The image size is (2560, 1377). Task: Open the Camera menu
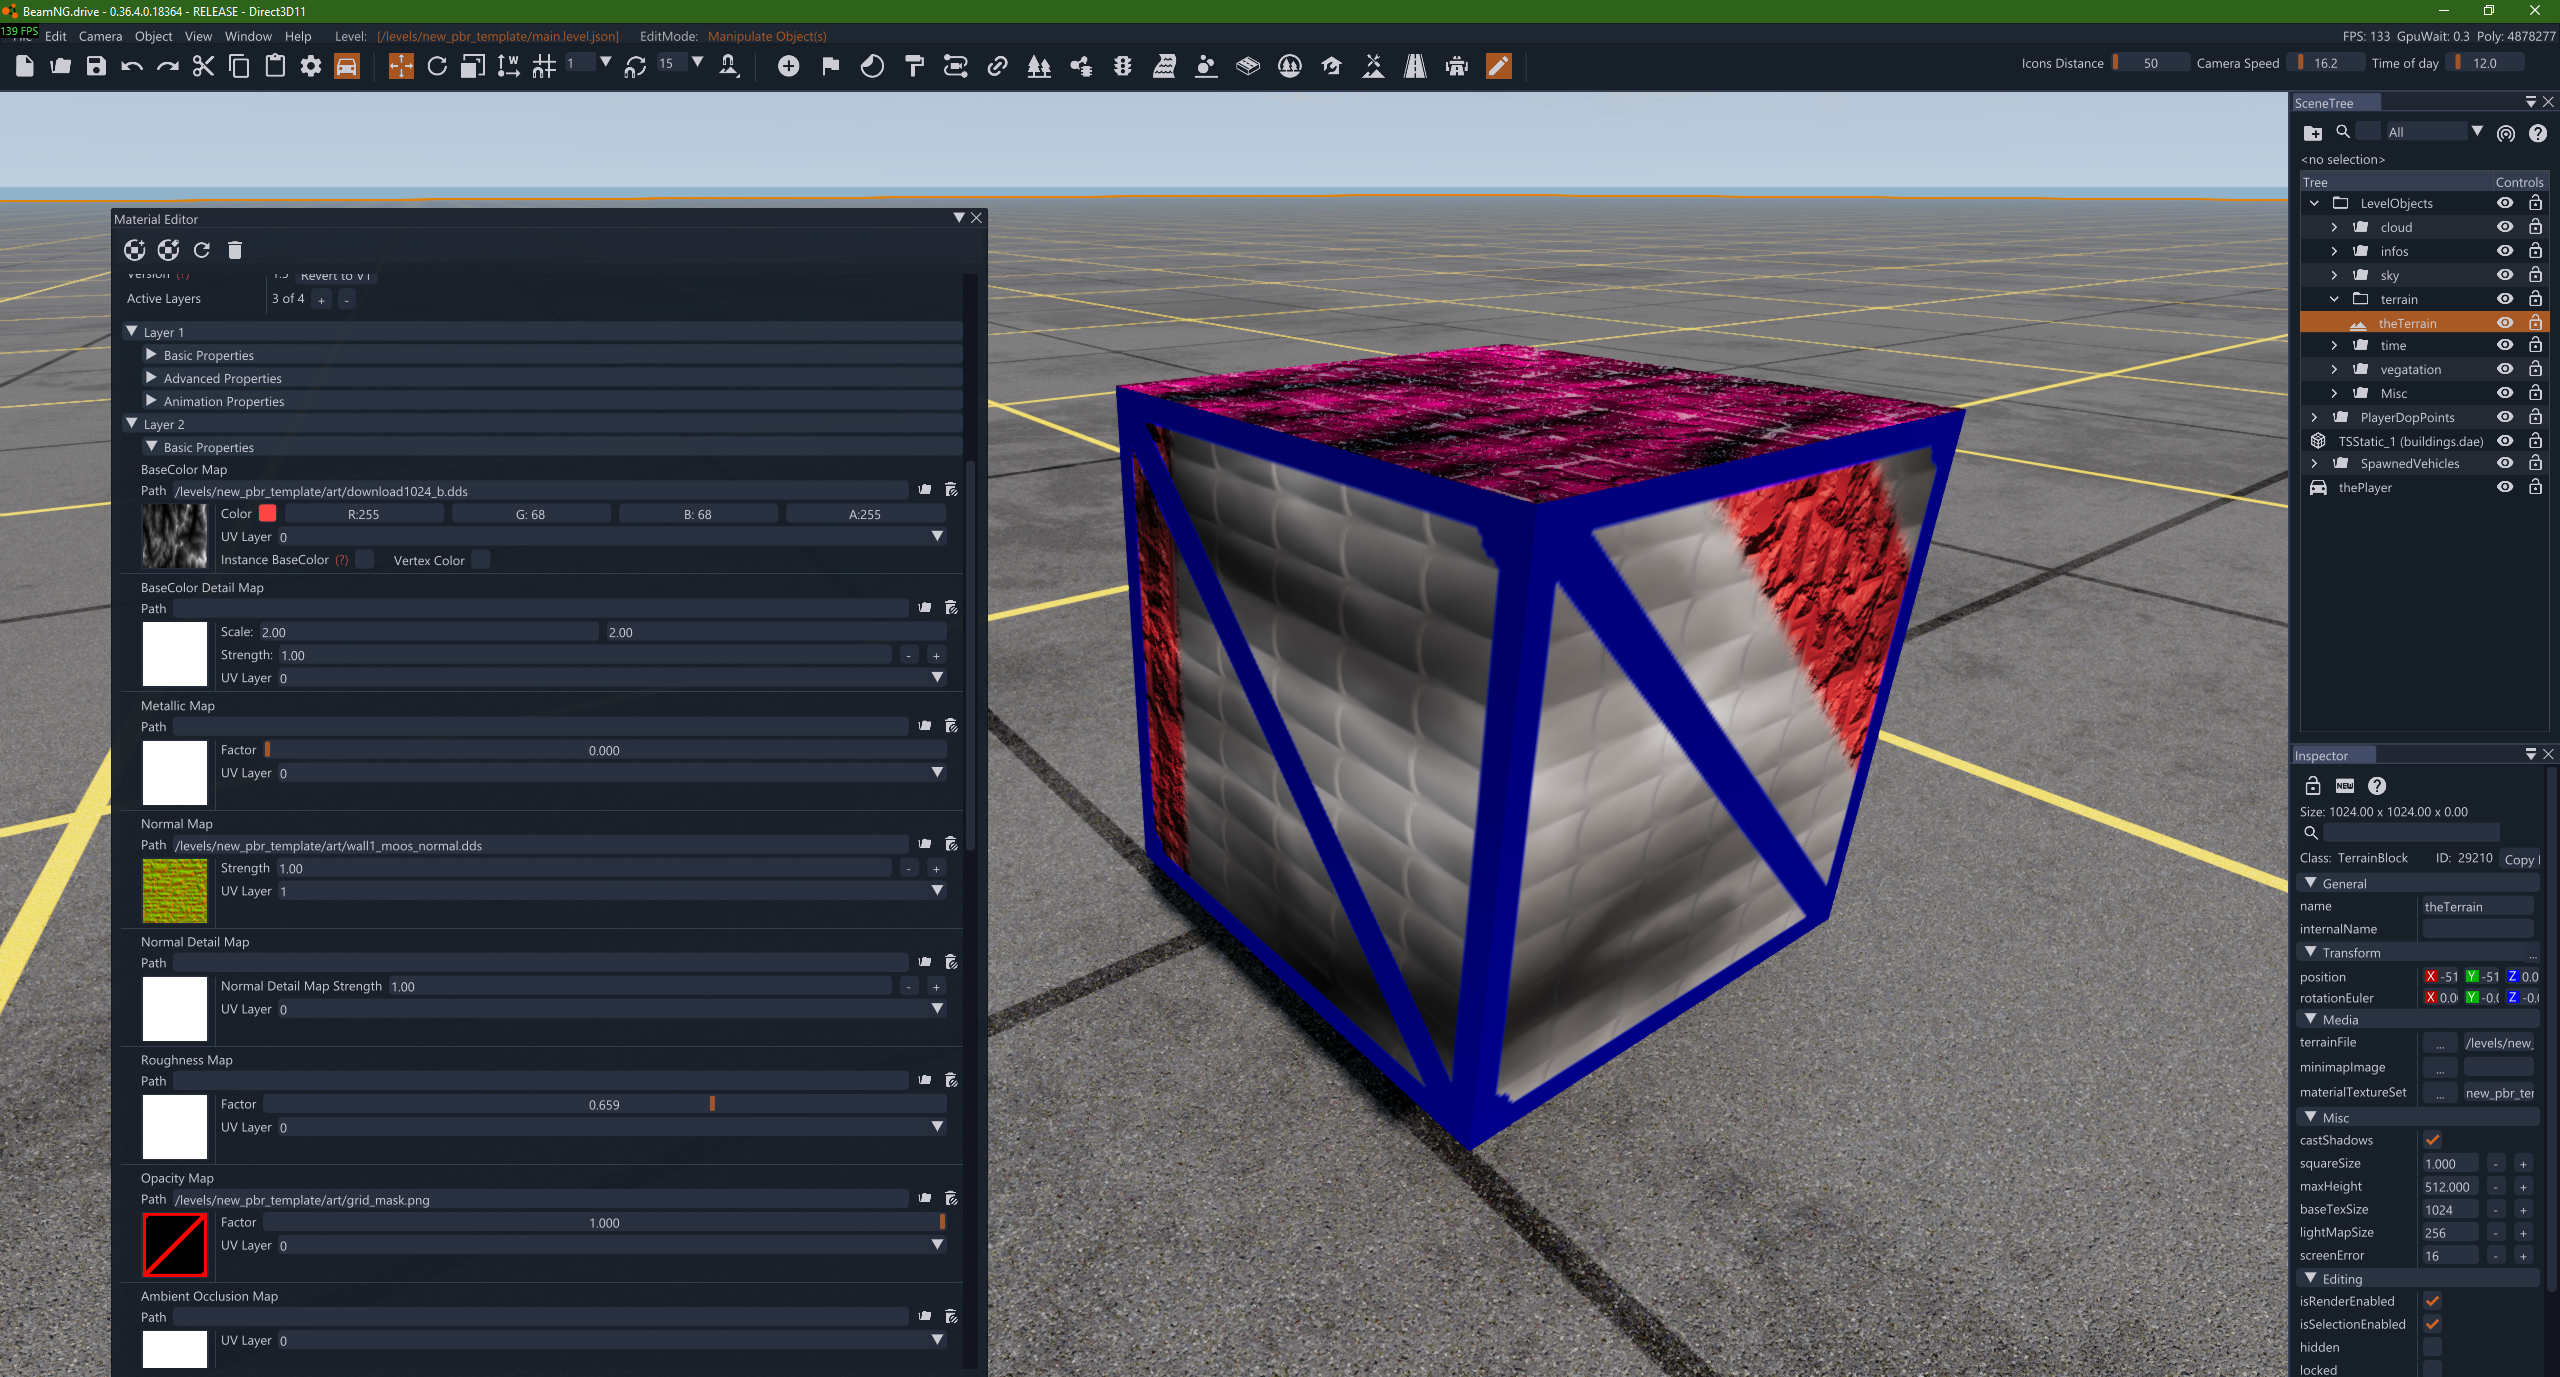[100, 36]
